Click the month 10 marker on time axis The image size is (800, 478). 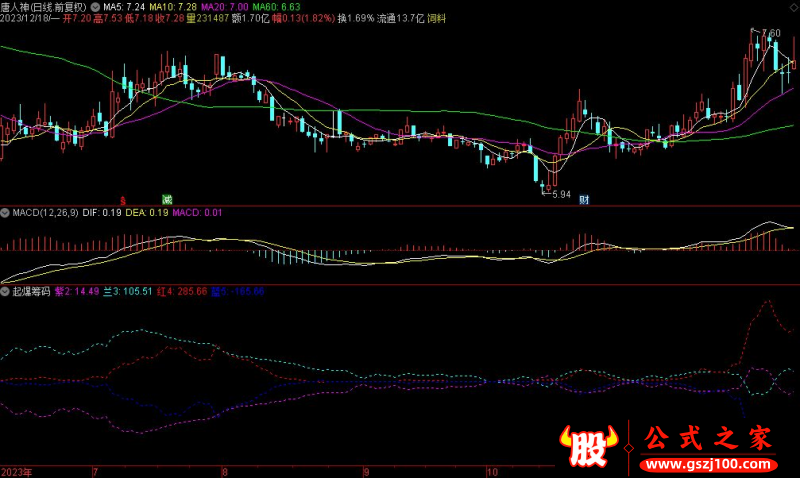pos(491,470)
